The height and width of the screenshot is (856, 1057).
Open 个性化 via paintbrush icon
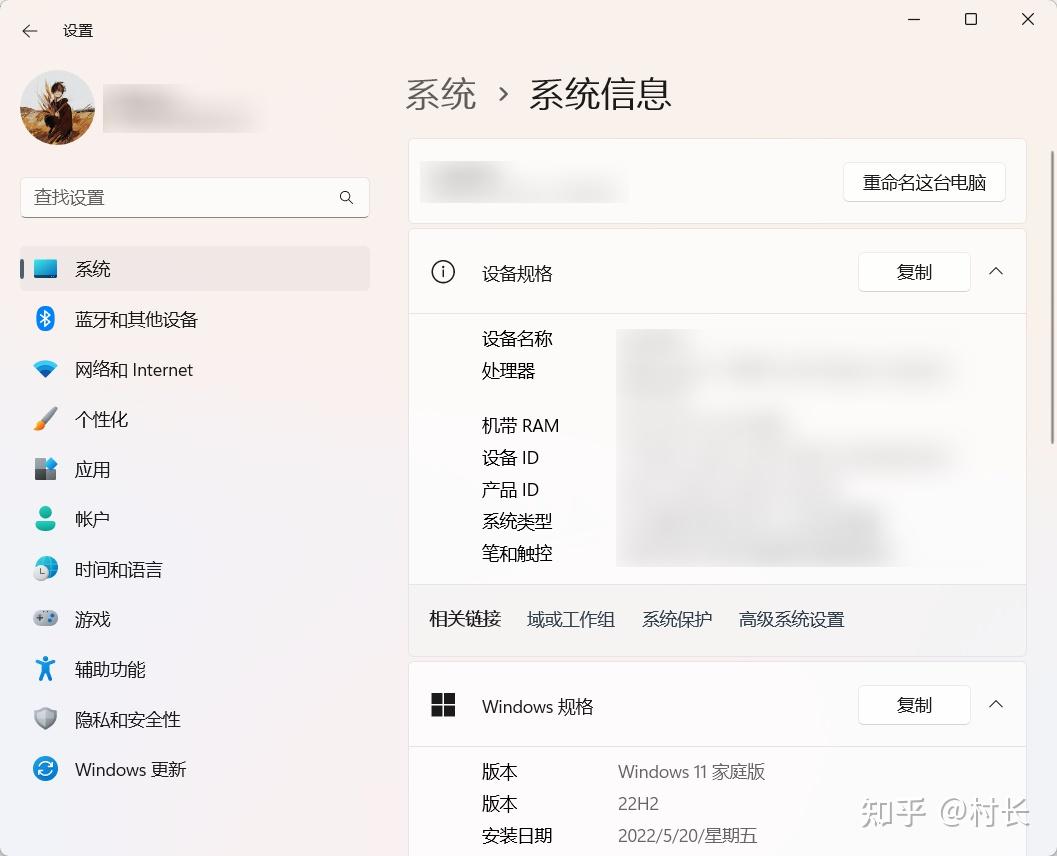click(x=45, y=419)
